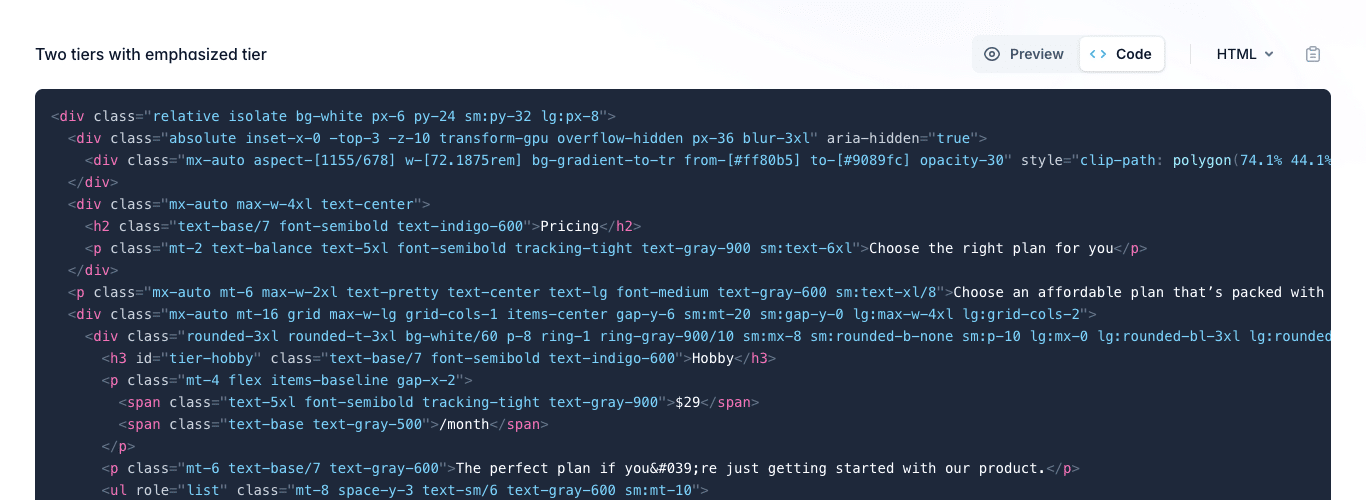Click the "Hobby" text in the h3 line

pyautogui.click(x=713, y=358)
